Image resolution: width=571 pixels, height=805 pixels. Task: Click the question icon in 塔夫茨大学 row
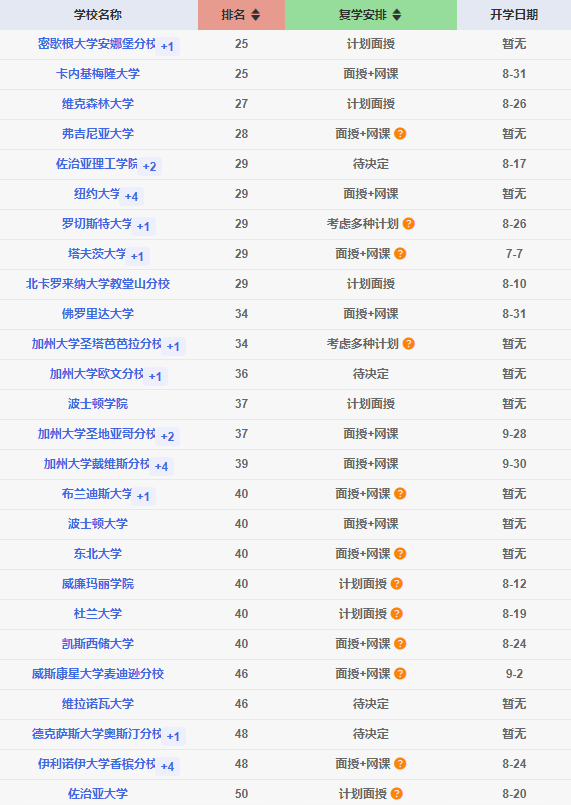coord(400,254)
